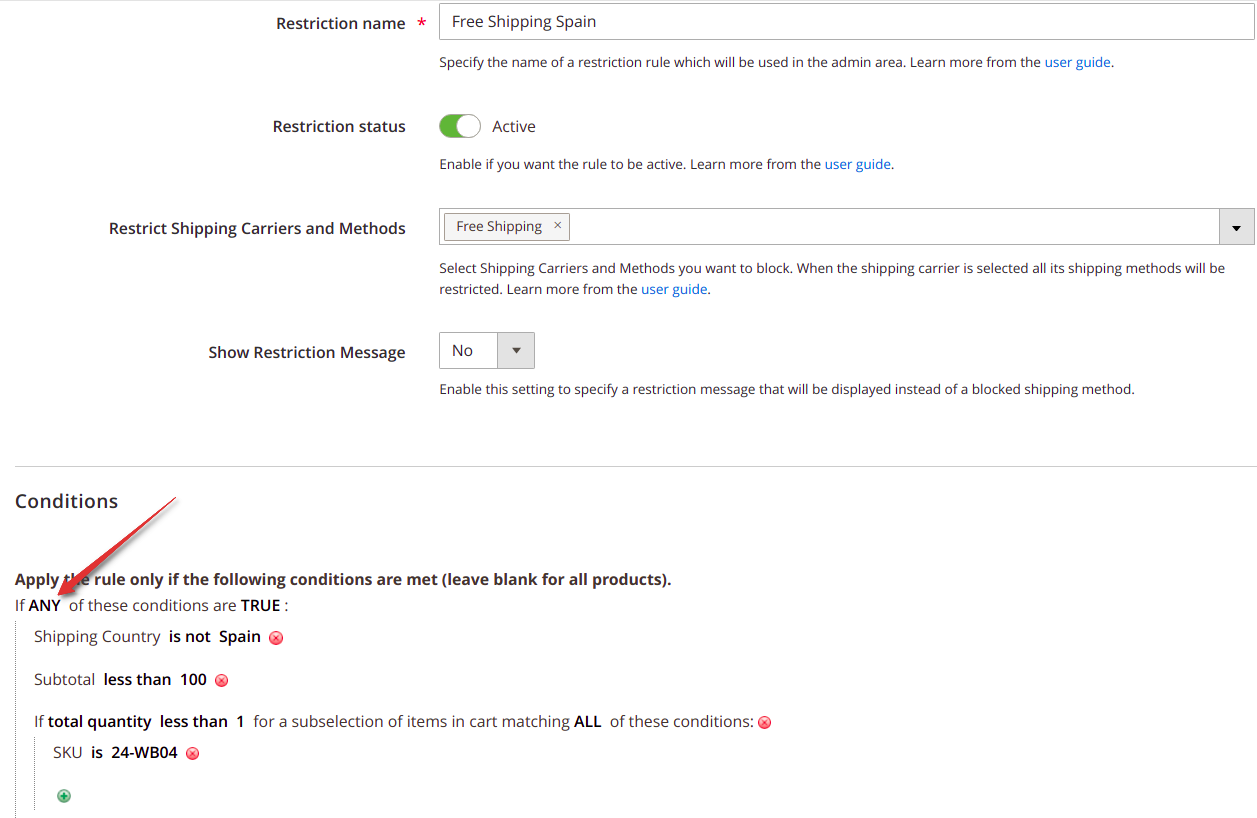The image size is (1257, 818).
Task: Open user guide link under Restriction status
Action: (x=857, y=164)
